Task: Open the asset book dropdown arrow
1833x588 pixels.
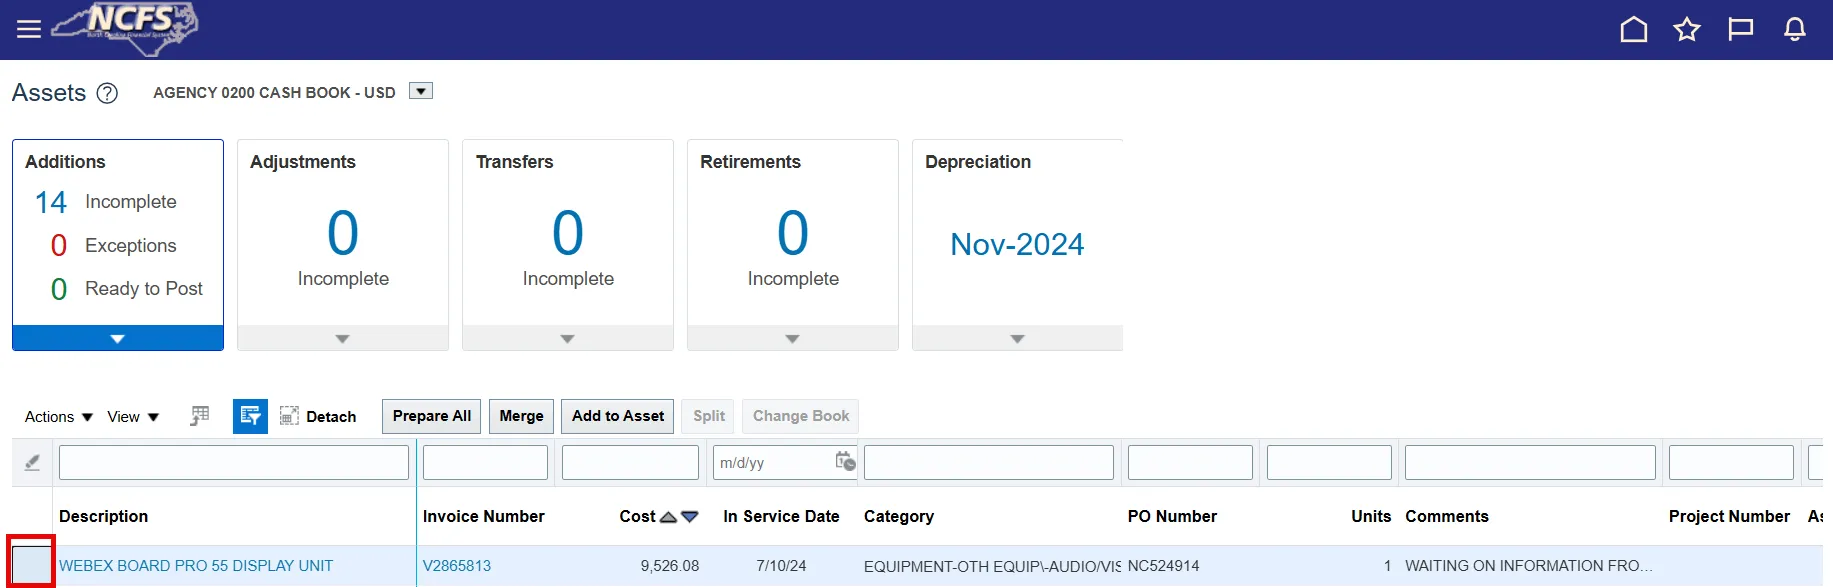Action: (x=421, y=92)
